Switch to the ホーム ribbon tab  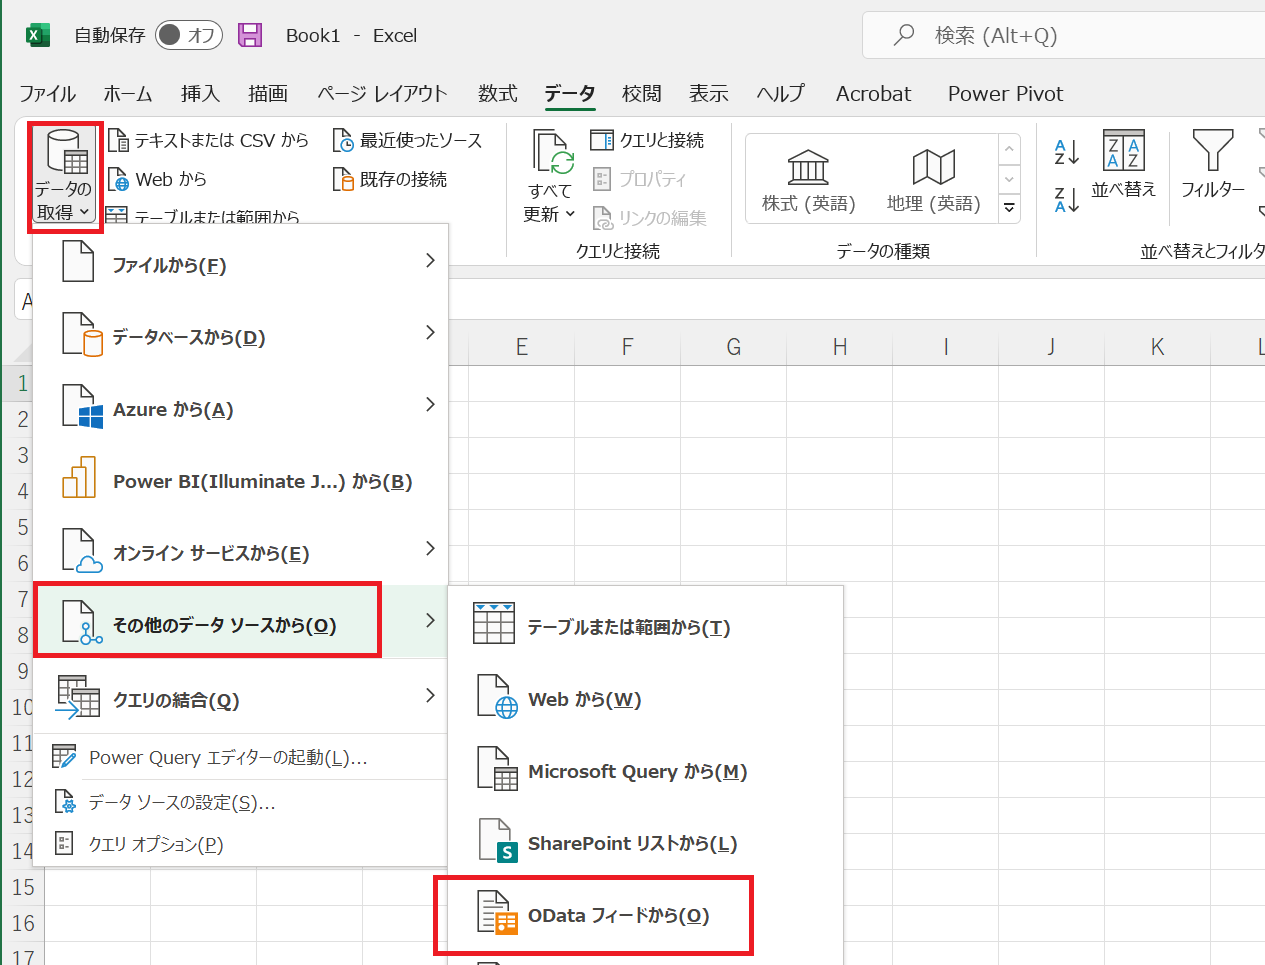pos(128,93)
